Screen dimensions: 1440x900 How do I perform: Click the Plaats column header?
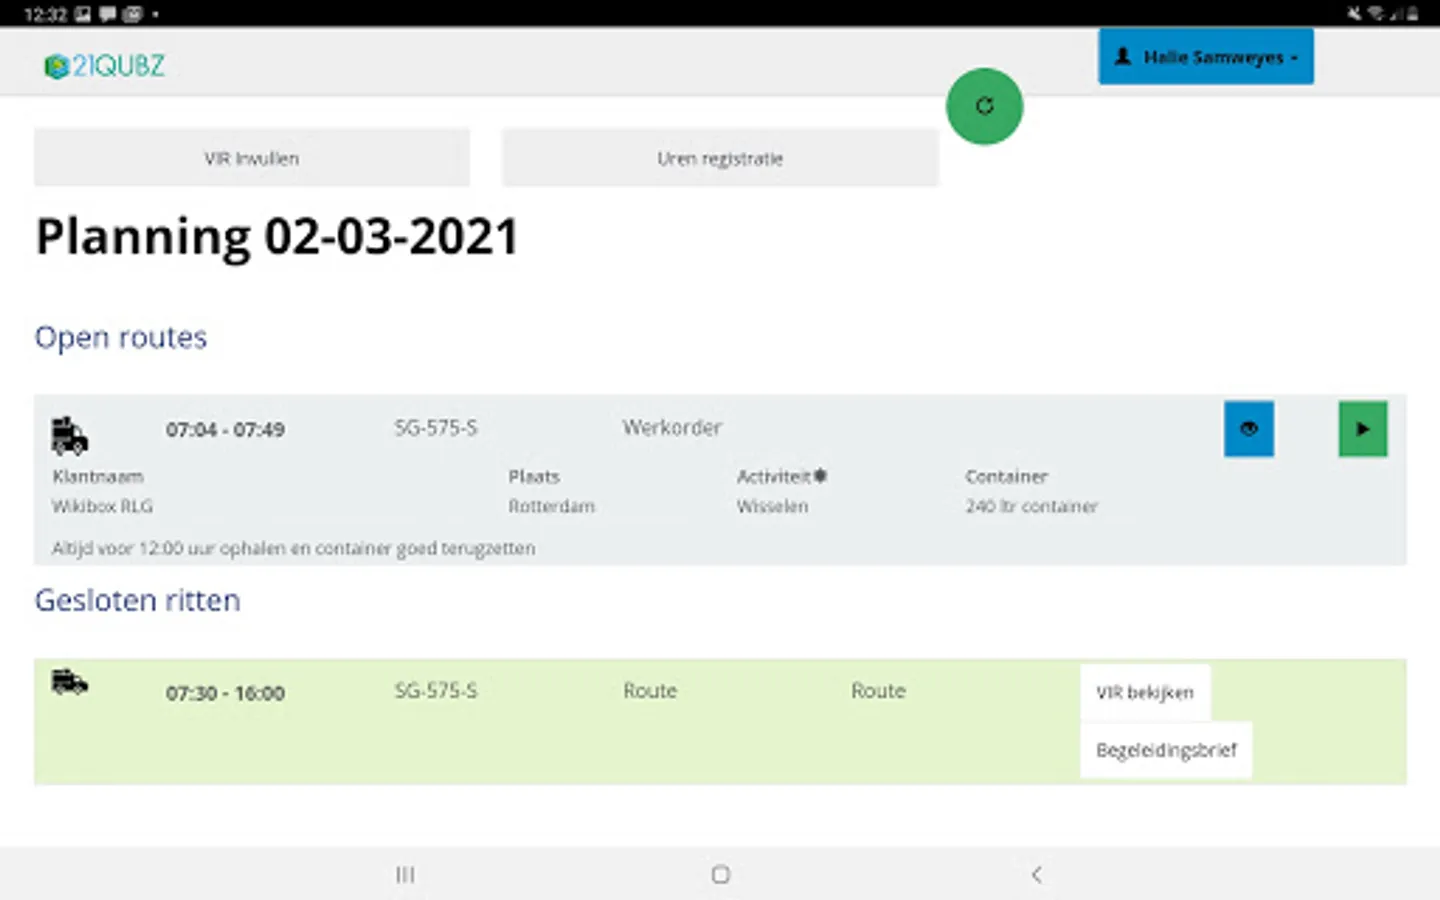point(534,477)
